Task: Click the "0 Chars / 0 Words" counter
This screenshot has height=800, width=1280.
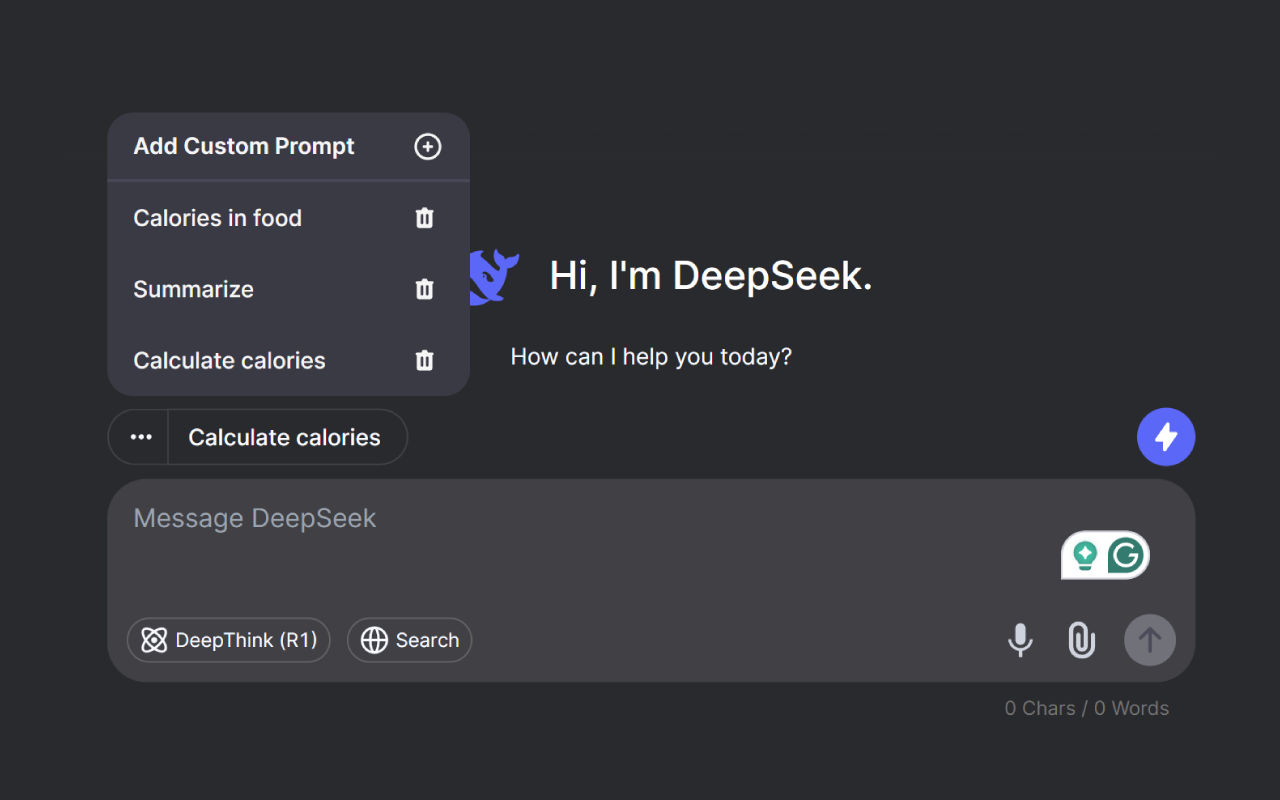Action: [1087, 708]
